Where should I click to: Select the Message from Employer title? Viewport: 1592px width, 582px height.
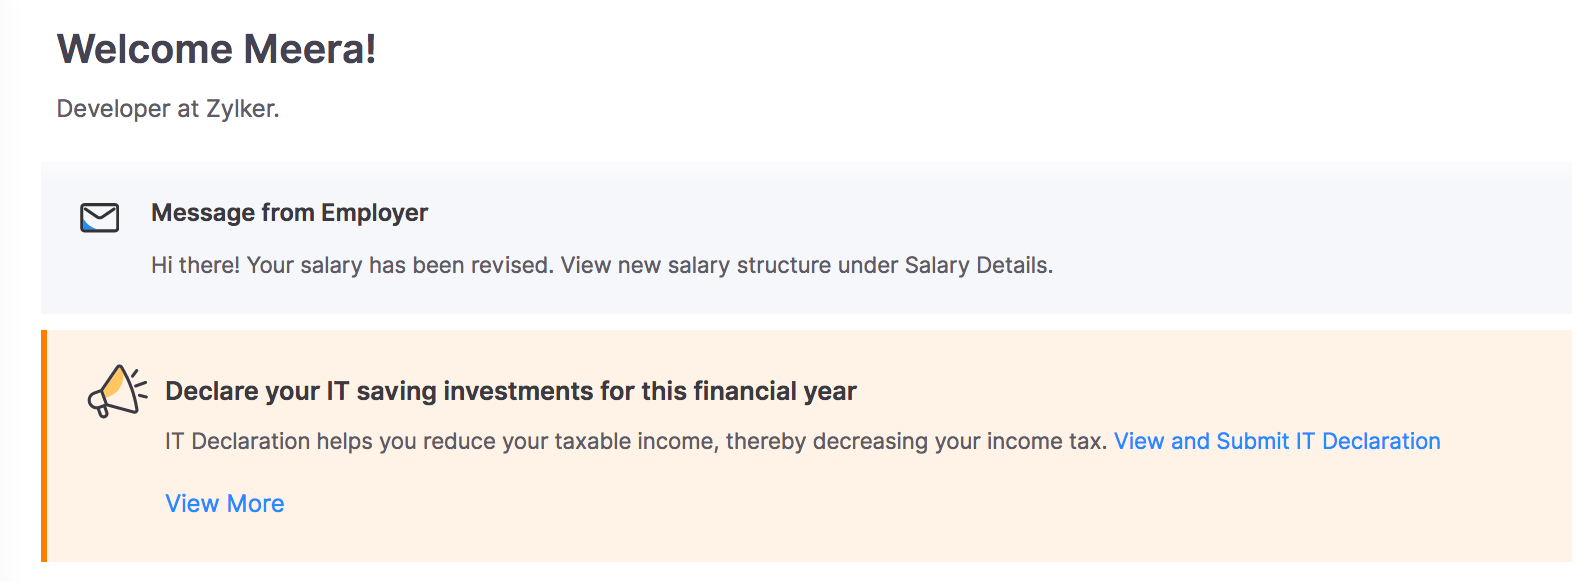[289, 213]
